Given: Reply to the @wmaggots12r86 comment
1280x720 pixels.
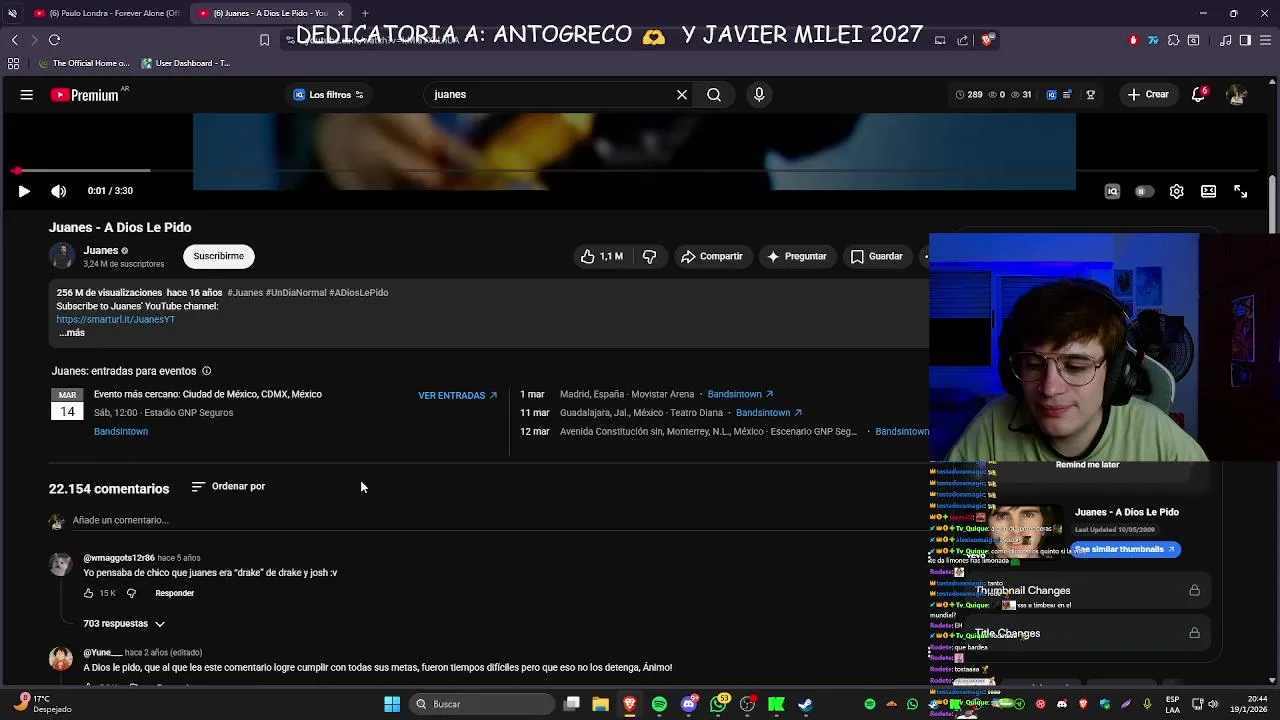Looking at the screenshot, I should pyautogui.click(x=174, y=593).
